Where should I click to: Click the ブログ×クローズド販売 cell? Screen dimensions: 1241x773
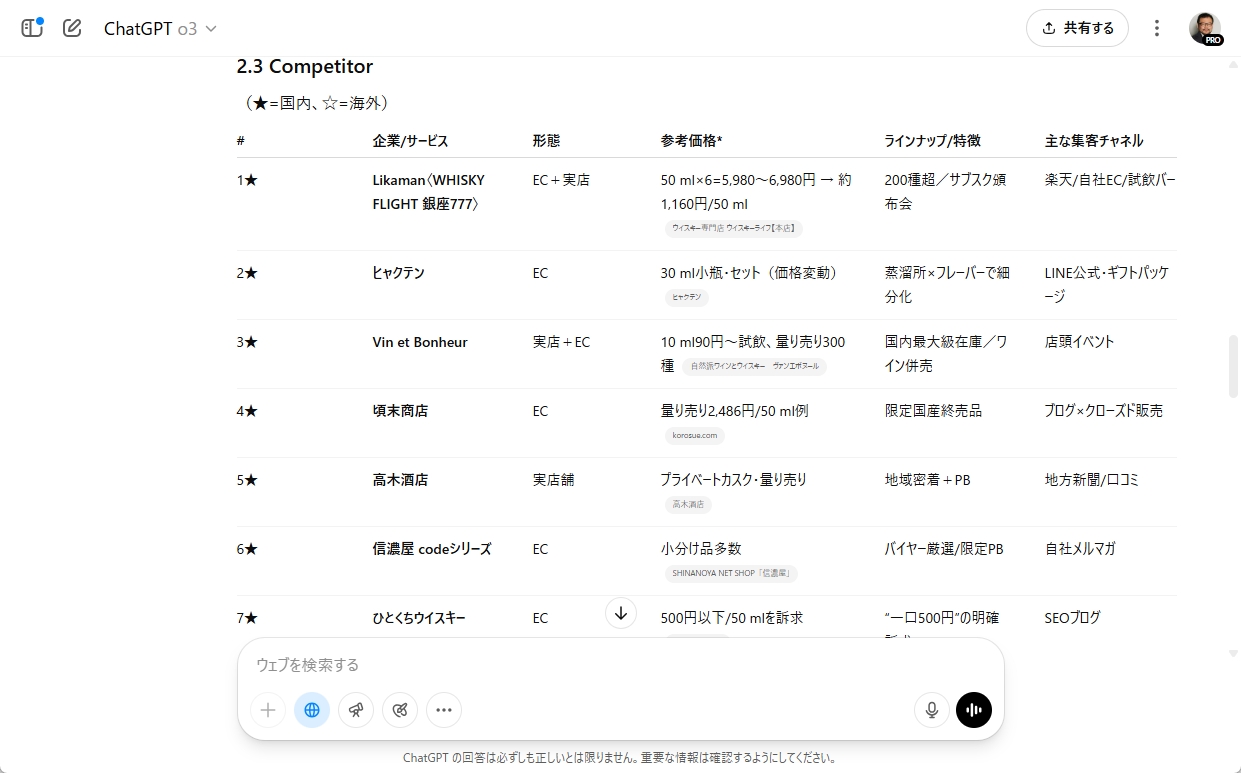click(1104, 411)
